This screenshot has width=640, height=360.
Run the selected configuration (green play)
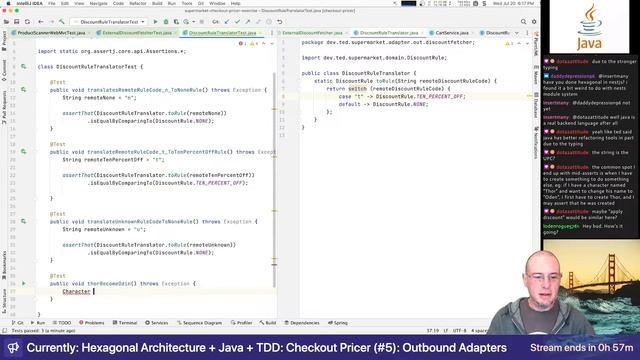coord(156,22)
